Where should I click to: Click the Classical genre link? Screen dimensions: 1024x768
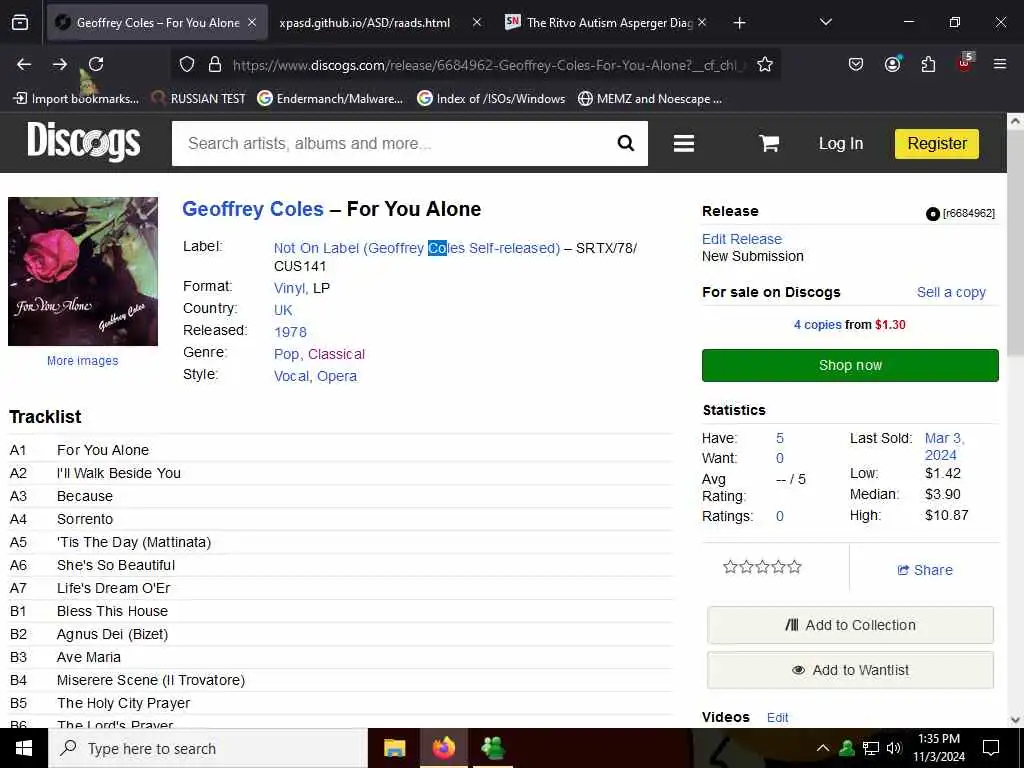coord(336,354)
